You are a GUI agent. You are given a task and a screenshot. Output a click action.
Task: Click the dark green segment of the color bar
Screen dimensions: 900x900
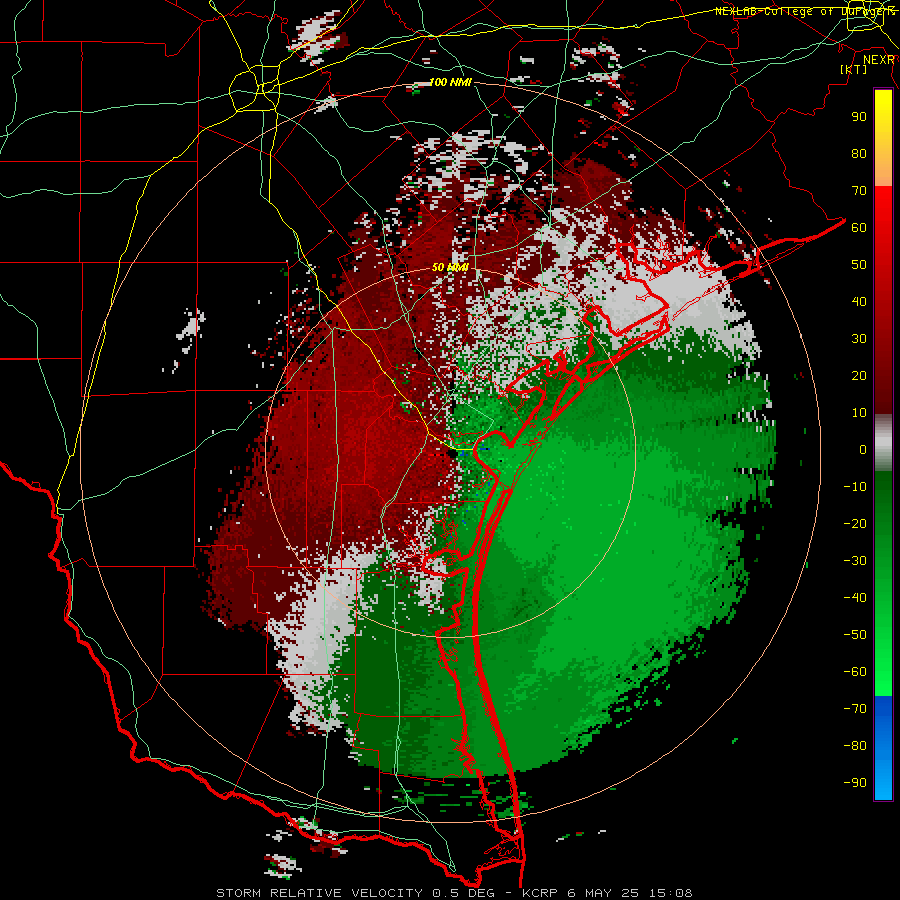coord(883,499)
